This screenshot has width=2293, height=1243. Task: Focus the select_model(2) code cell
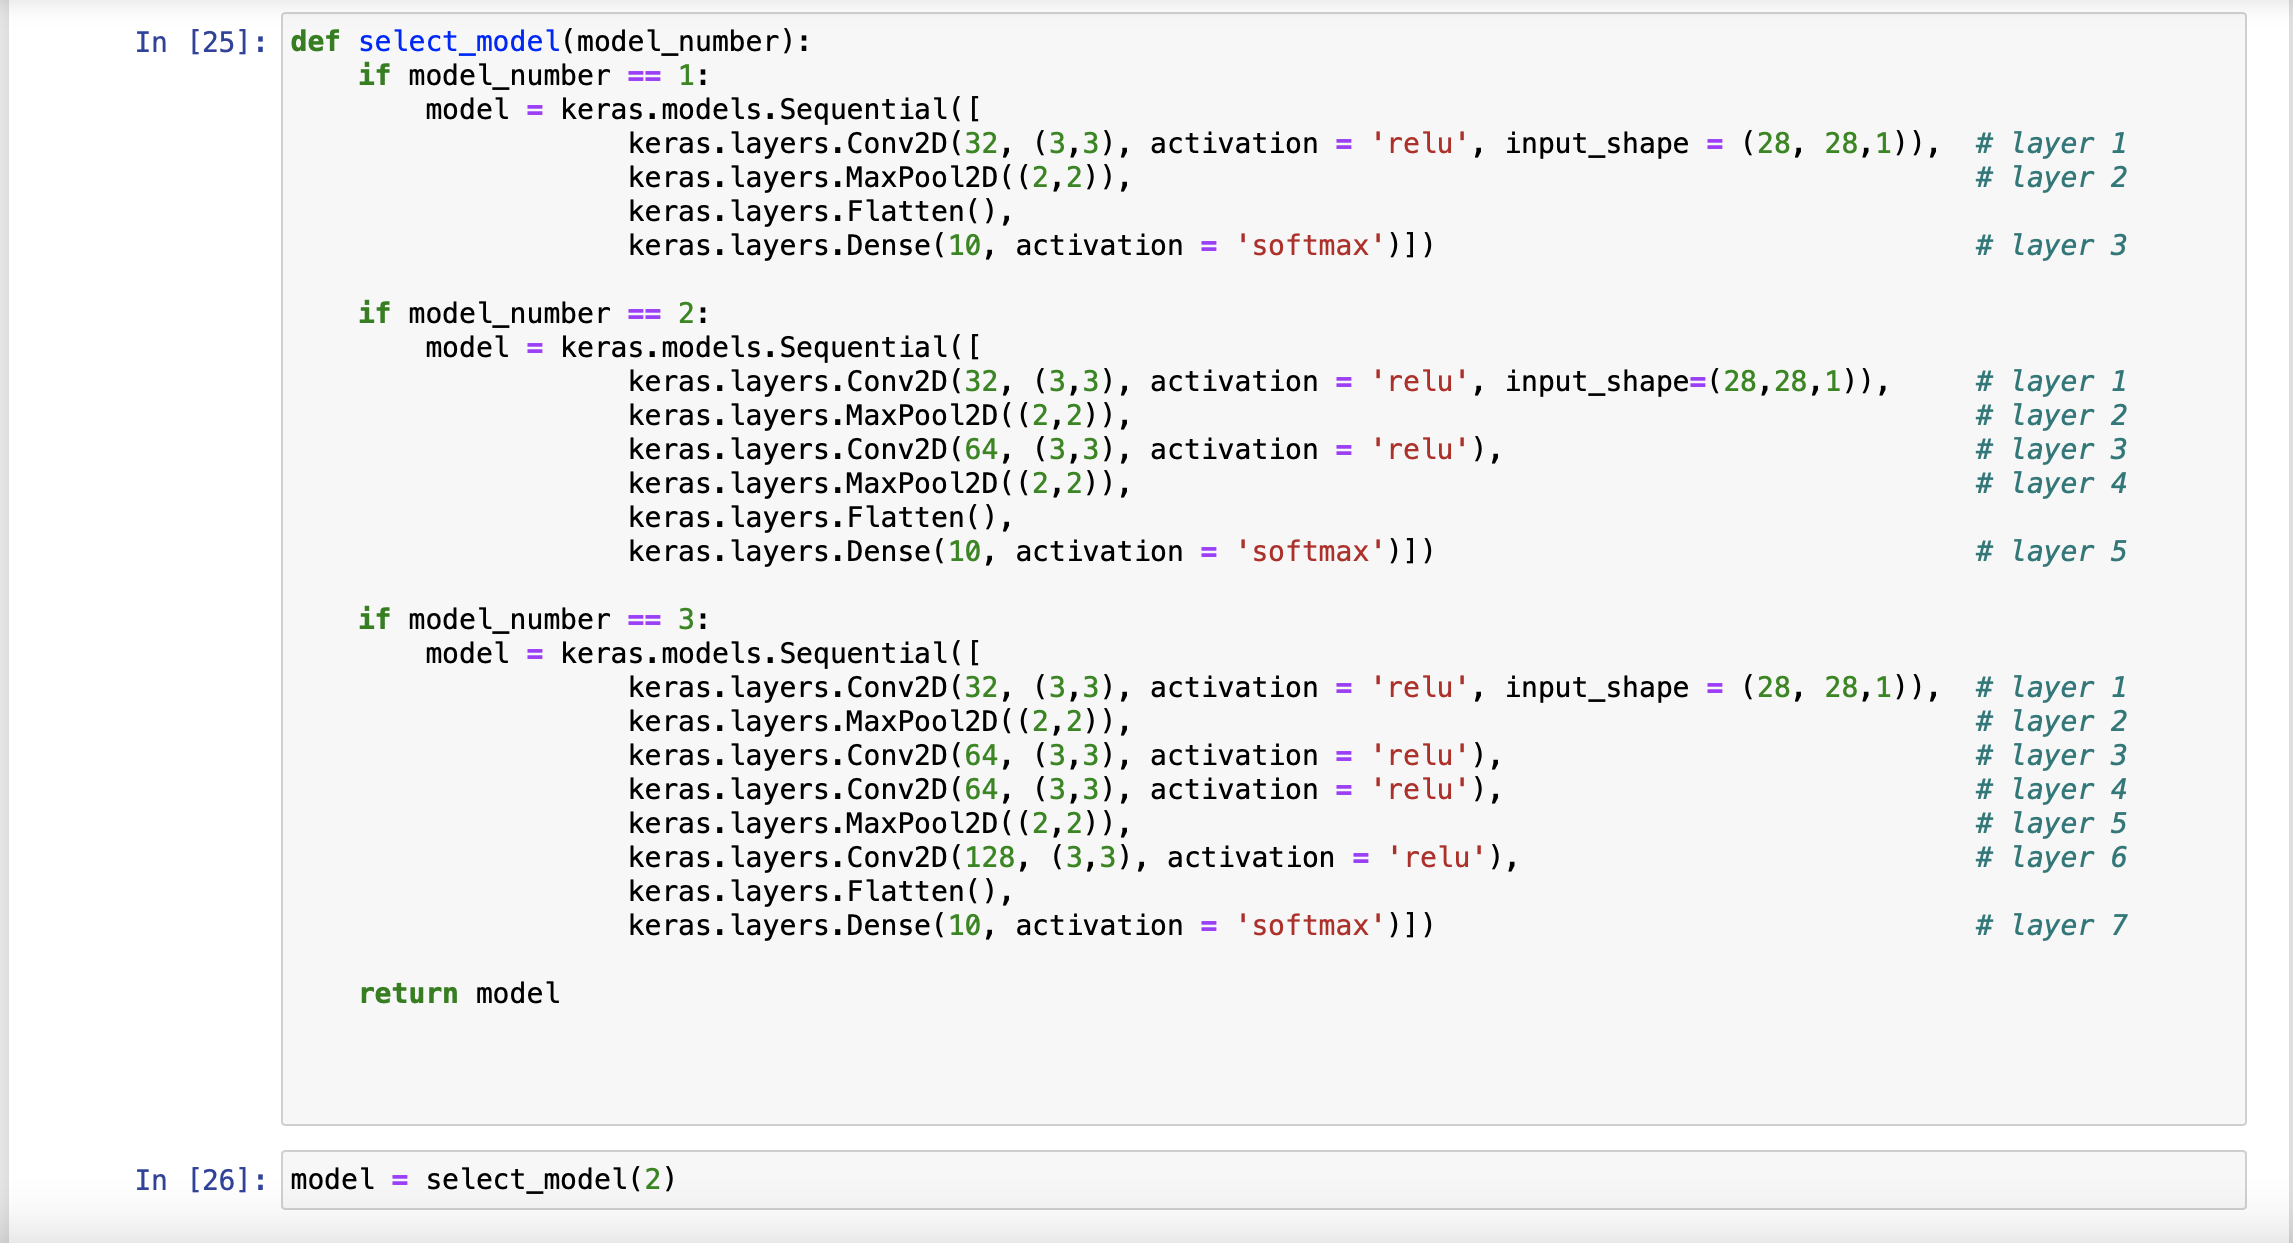point(1262,1180)
